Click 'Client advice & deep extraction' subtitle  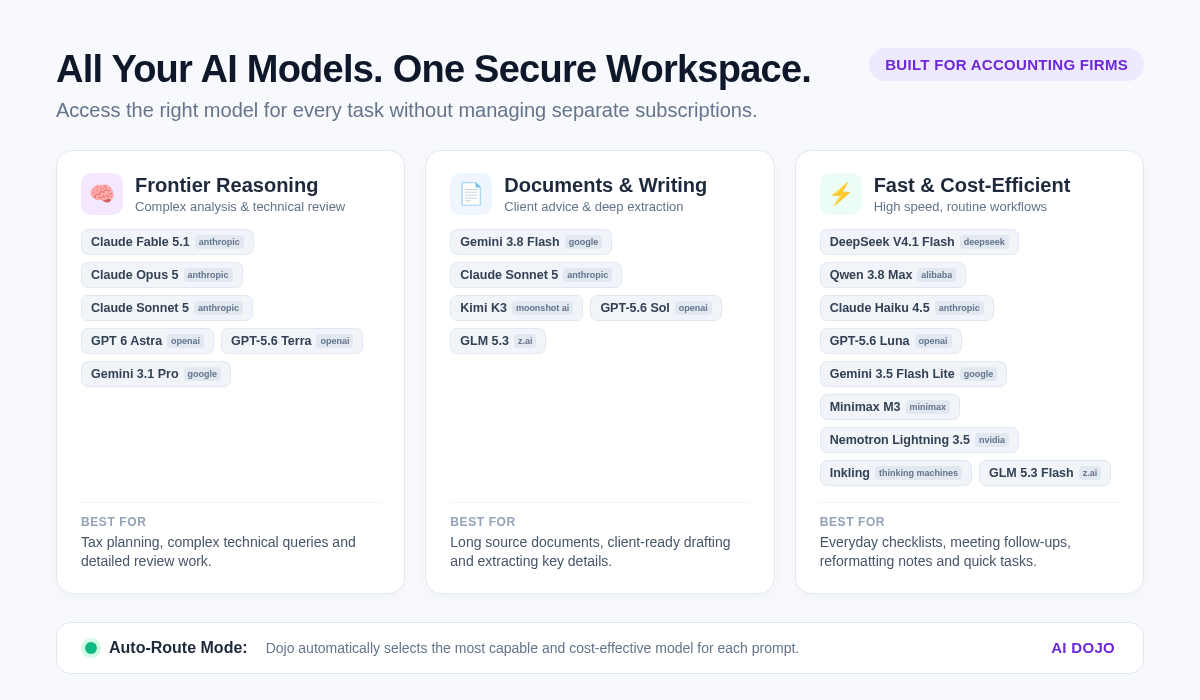point(594,207)
